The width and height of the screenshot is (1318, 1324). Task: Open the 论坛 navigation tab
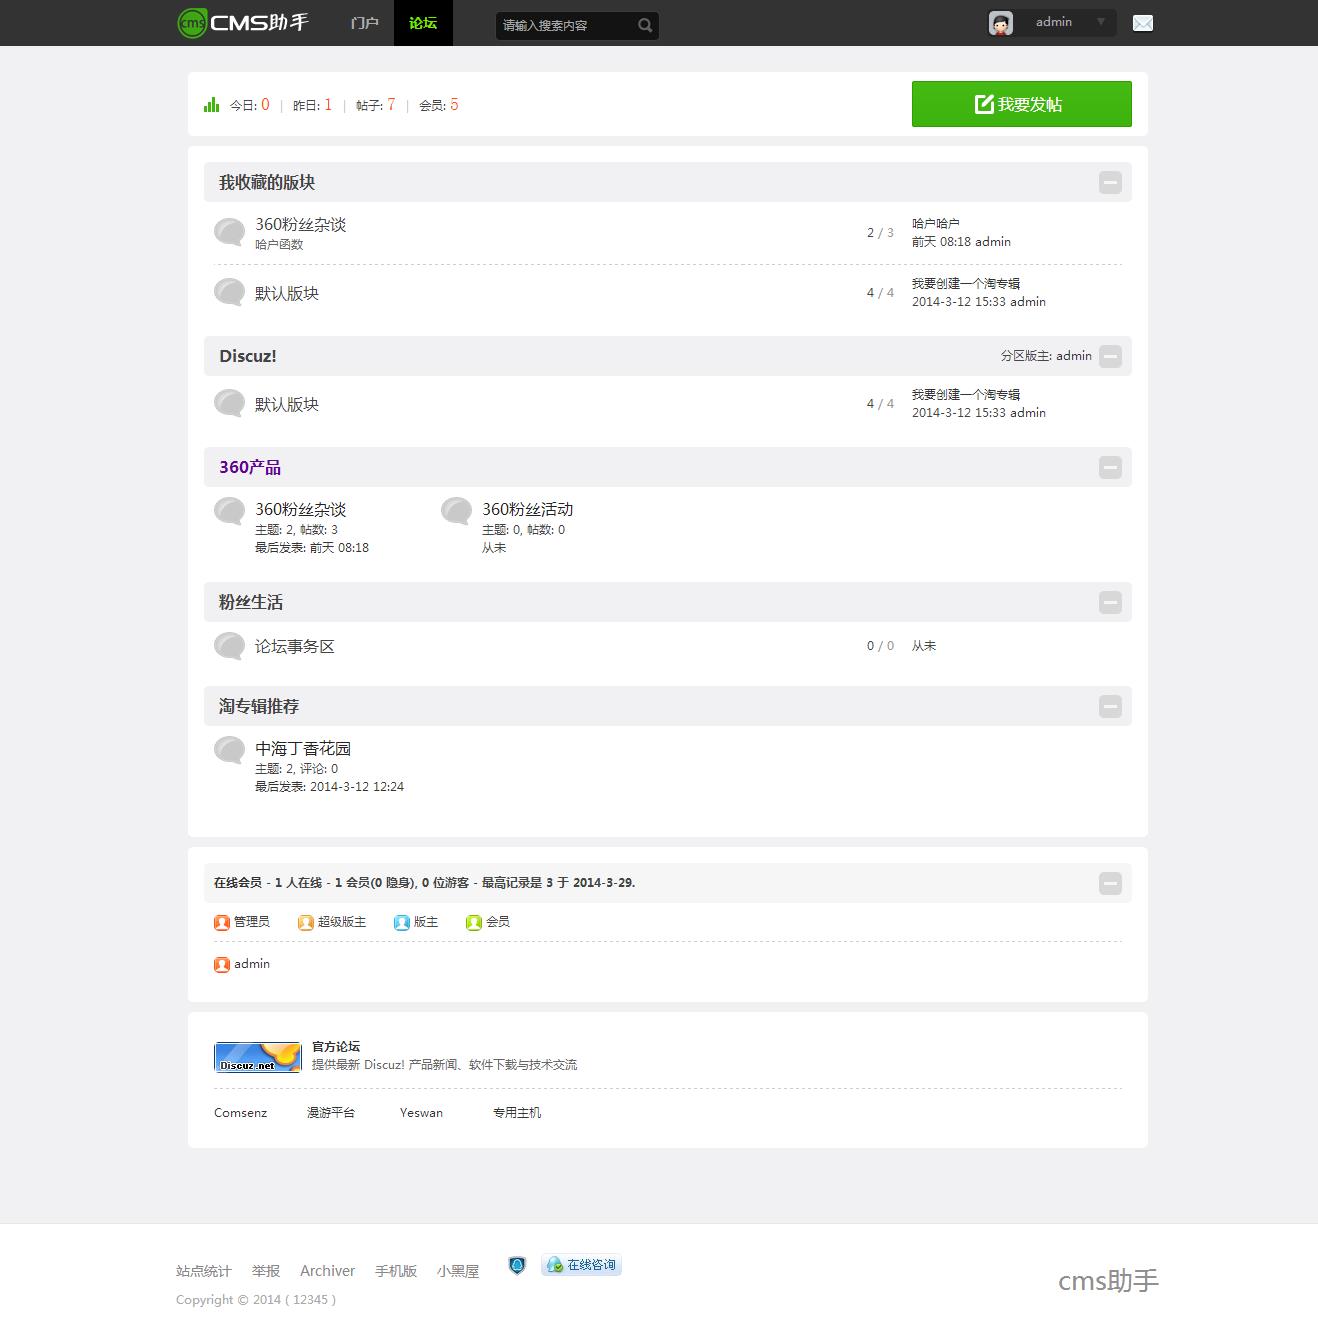423,23
